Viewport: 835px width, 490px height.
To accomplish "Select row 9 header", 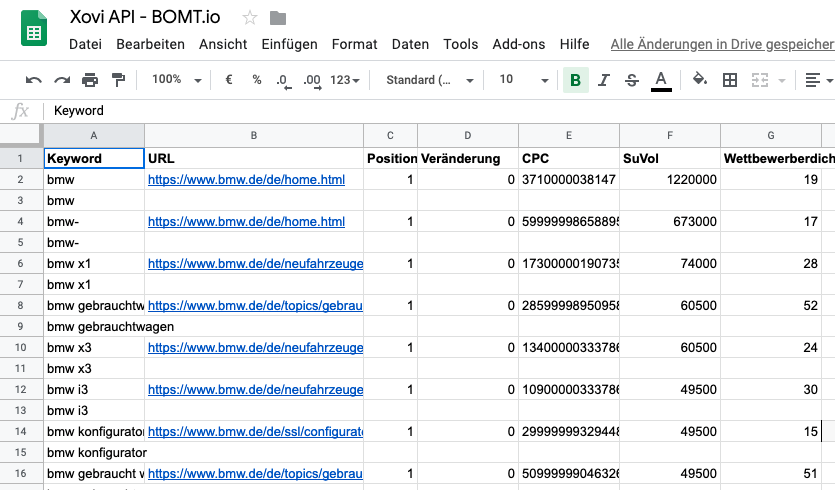I will click(x=21, y=326).
